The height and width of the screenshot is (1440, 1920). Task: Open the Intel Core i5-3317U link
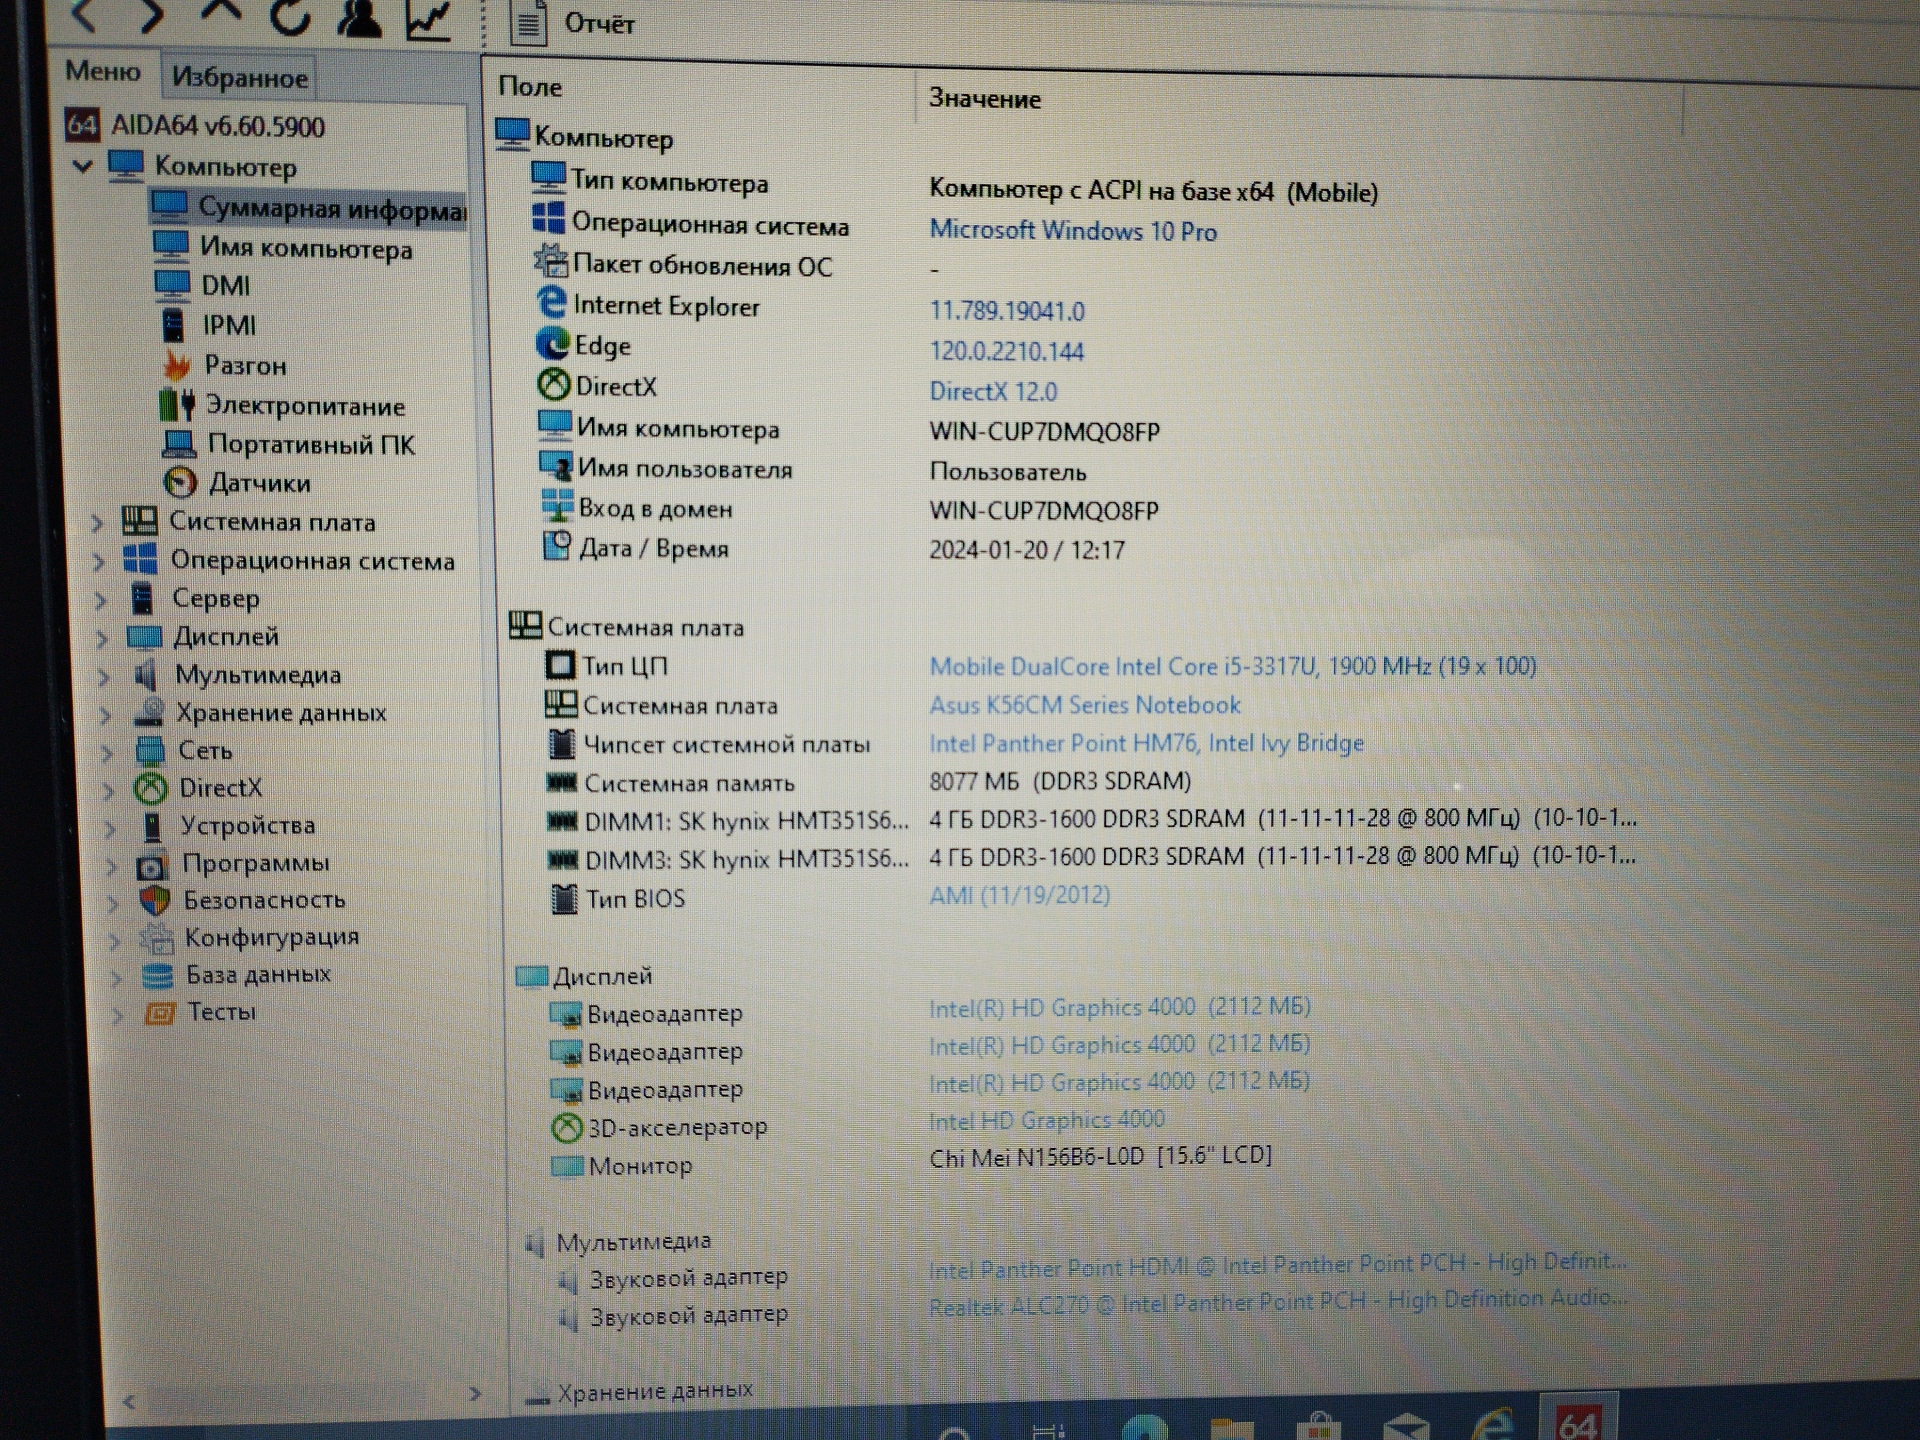click(1233, 666)
